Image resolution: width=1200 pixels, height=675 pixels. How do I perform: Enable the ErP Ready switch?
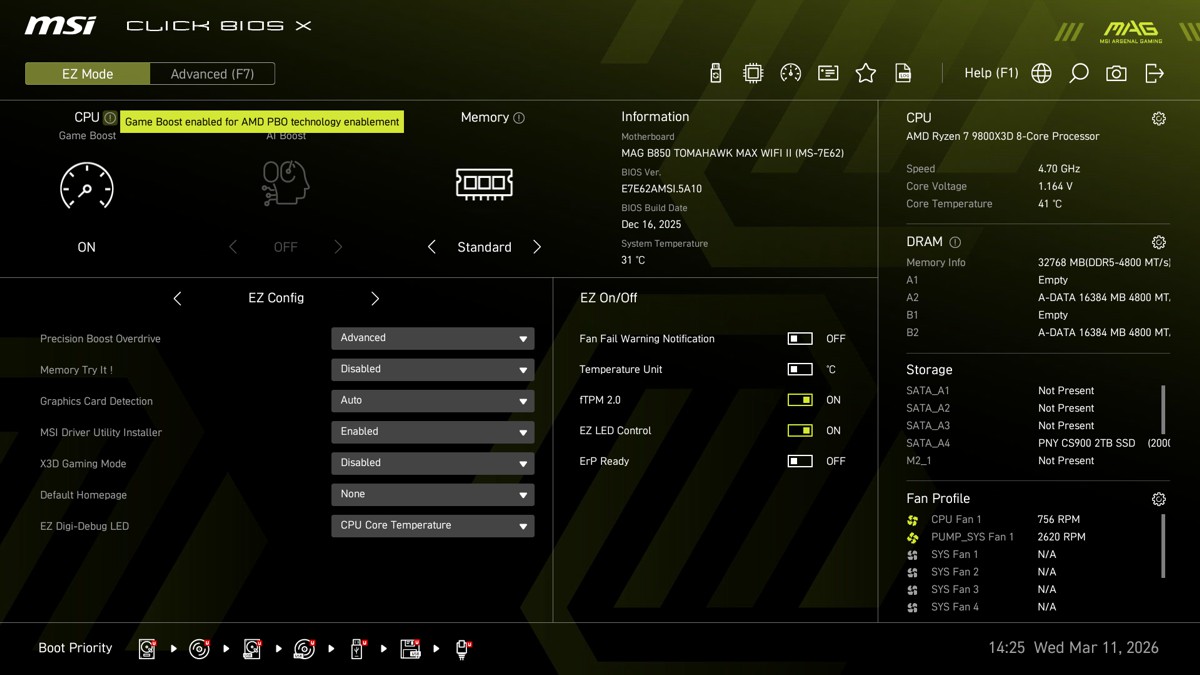tap(800, 461)
